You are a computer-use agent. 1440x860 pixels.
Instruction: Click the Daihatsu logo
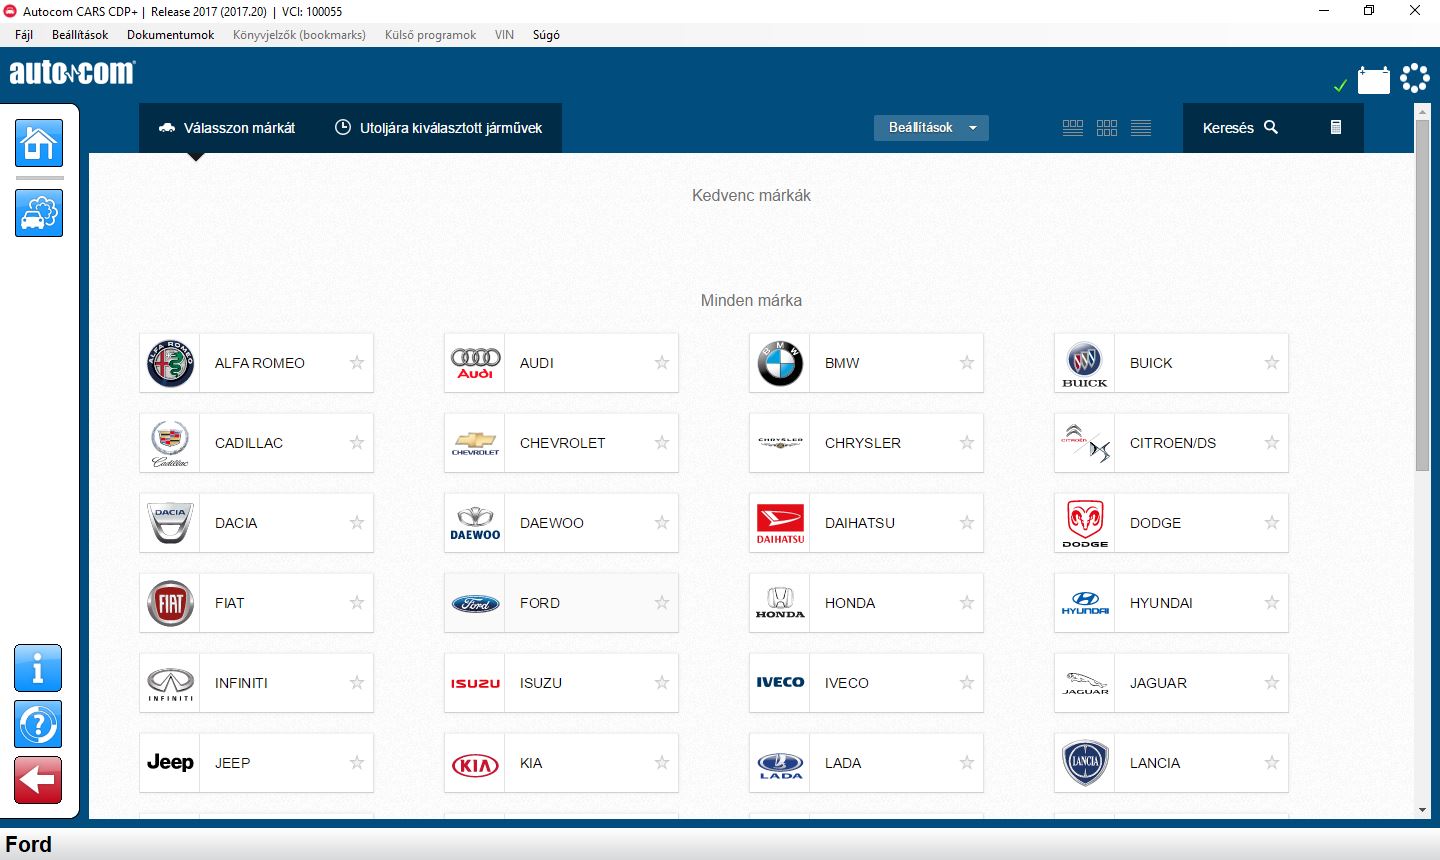pos(780,524)
